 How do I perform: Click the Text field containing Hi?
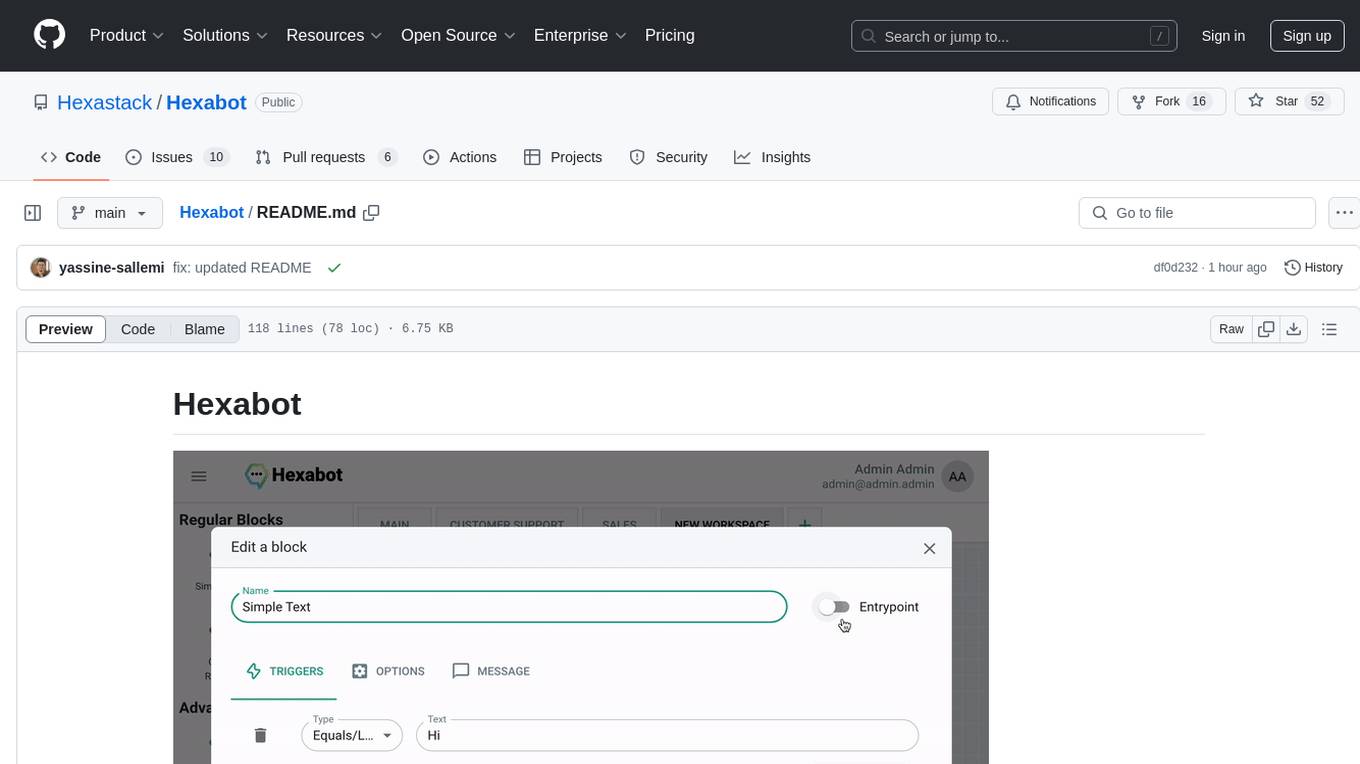coord(667,735)
